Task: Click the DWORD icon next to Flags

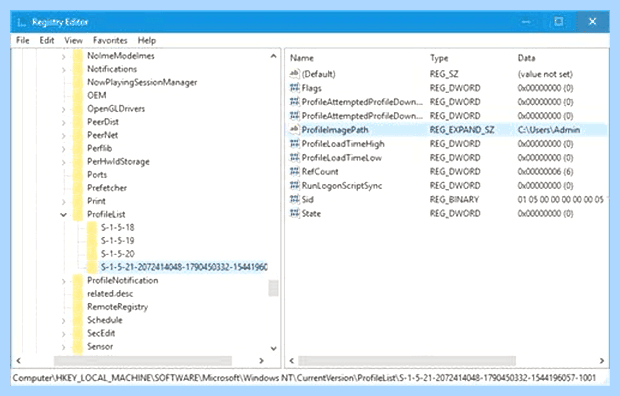Action: (x=294, y=87)
